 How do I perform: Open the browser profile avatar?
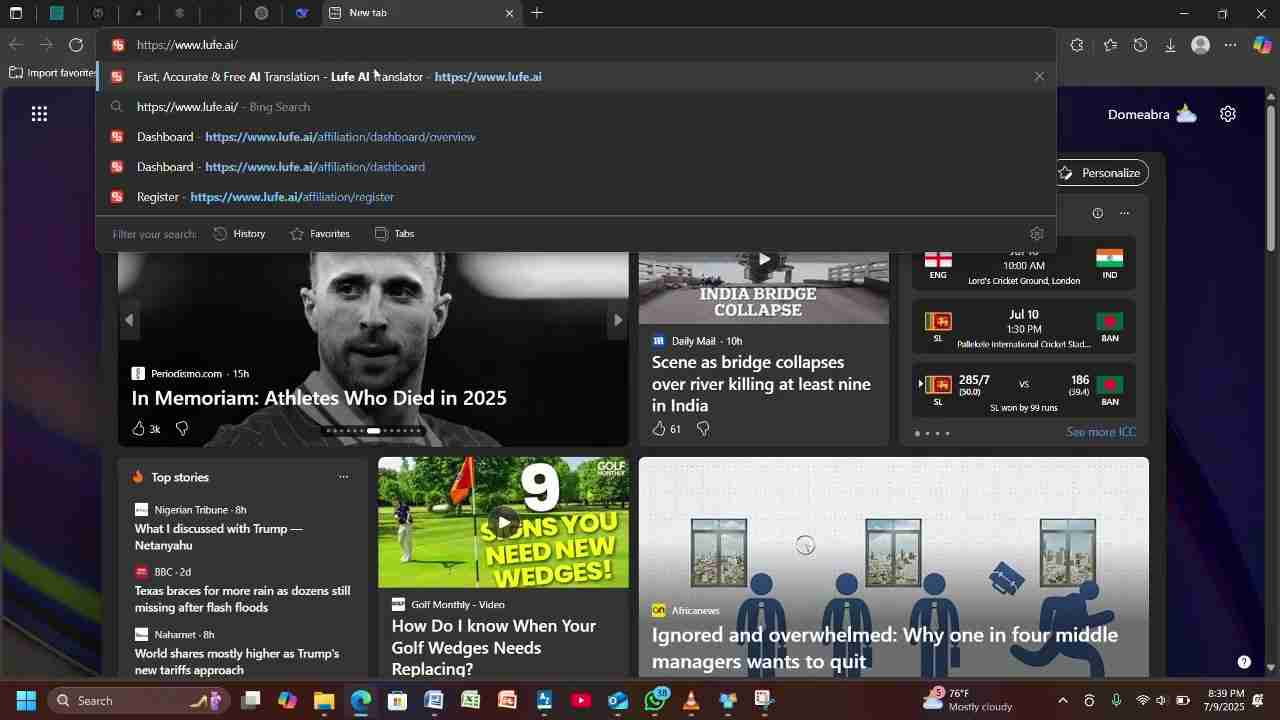1201,45
